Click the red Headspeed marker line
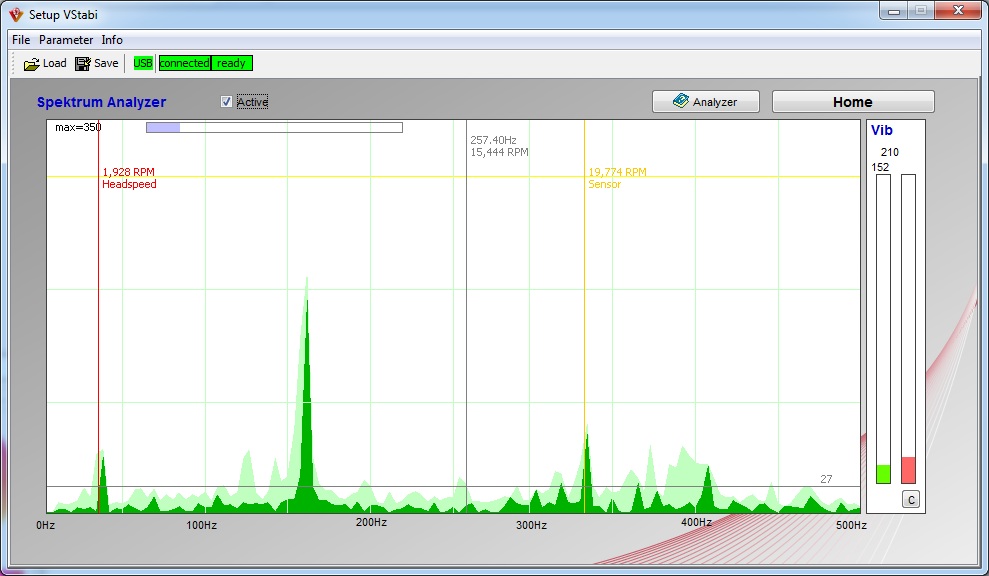 click(x=98, y=315)
